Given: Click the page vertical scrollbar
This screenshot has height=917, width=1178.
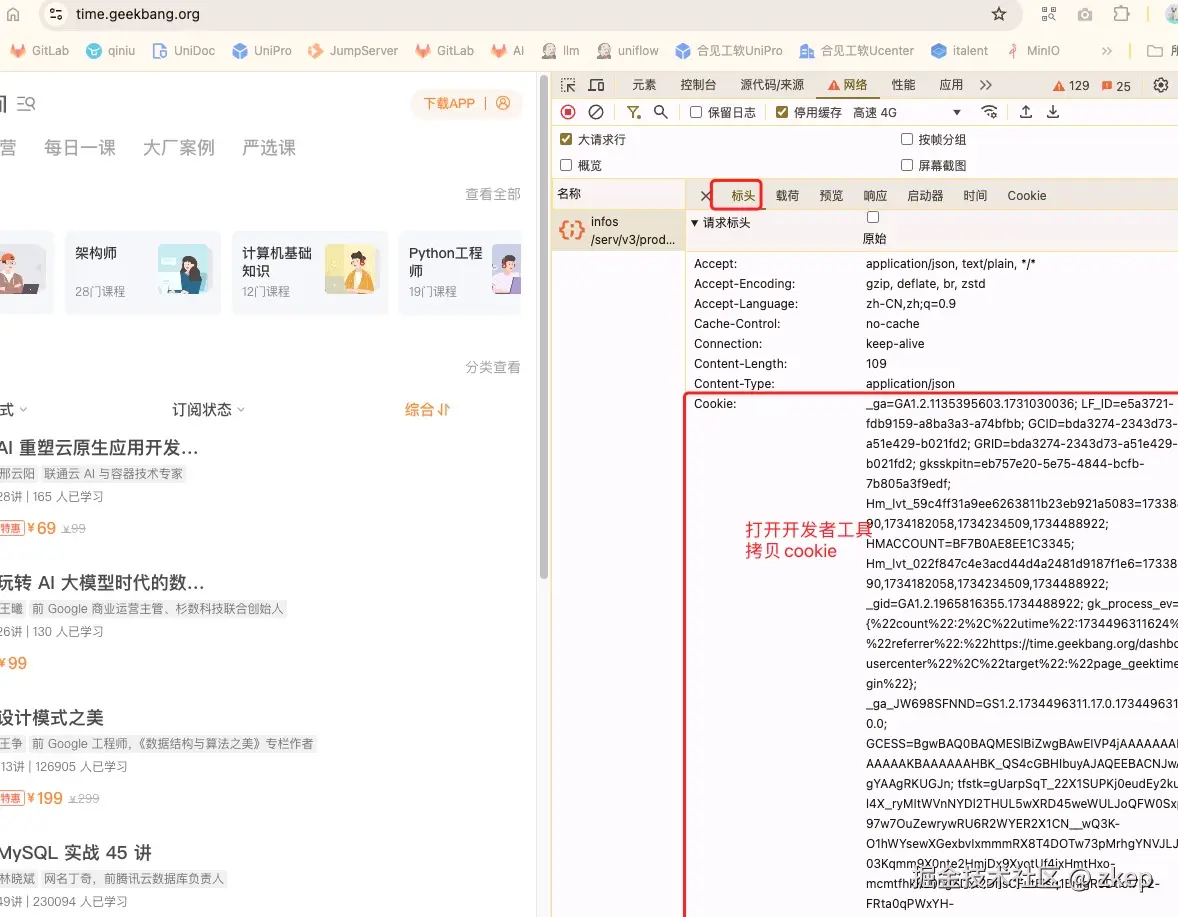Looking at the screenshot, I should pos(544,326).
